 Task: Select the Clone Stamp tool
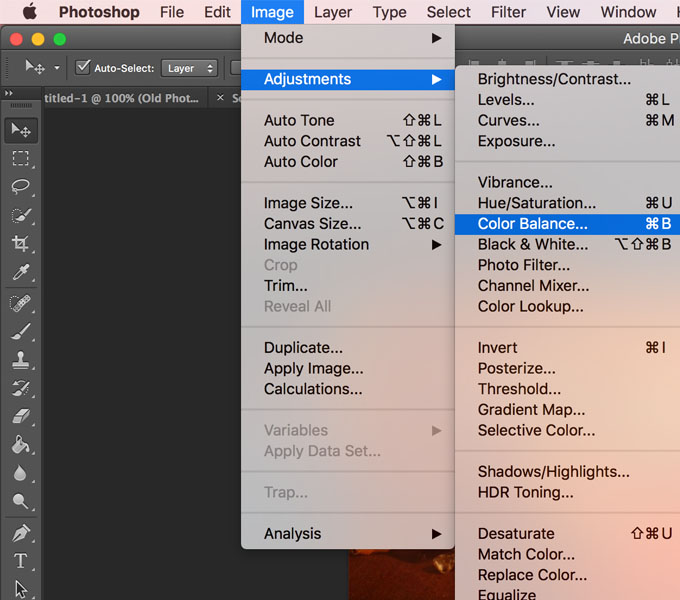click(20, 360)
